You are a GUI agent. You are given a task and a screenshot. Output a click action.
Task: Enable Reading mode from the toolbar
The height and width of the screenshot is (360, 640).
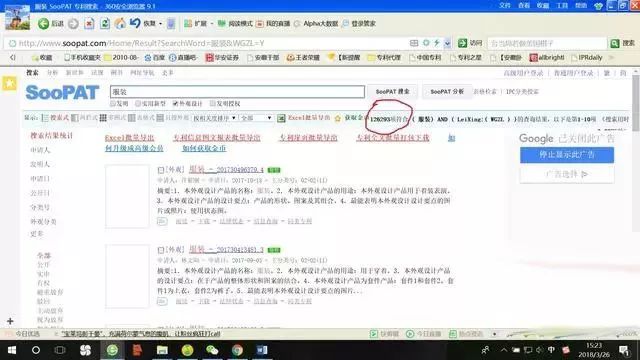tap(235, 24)
